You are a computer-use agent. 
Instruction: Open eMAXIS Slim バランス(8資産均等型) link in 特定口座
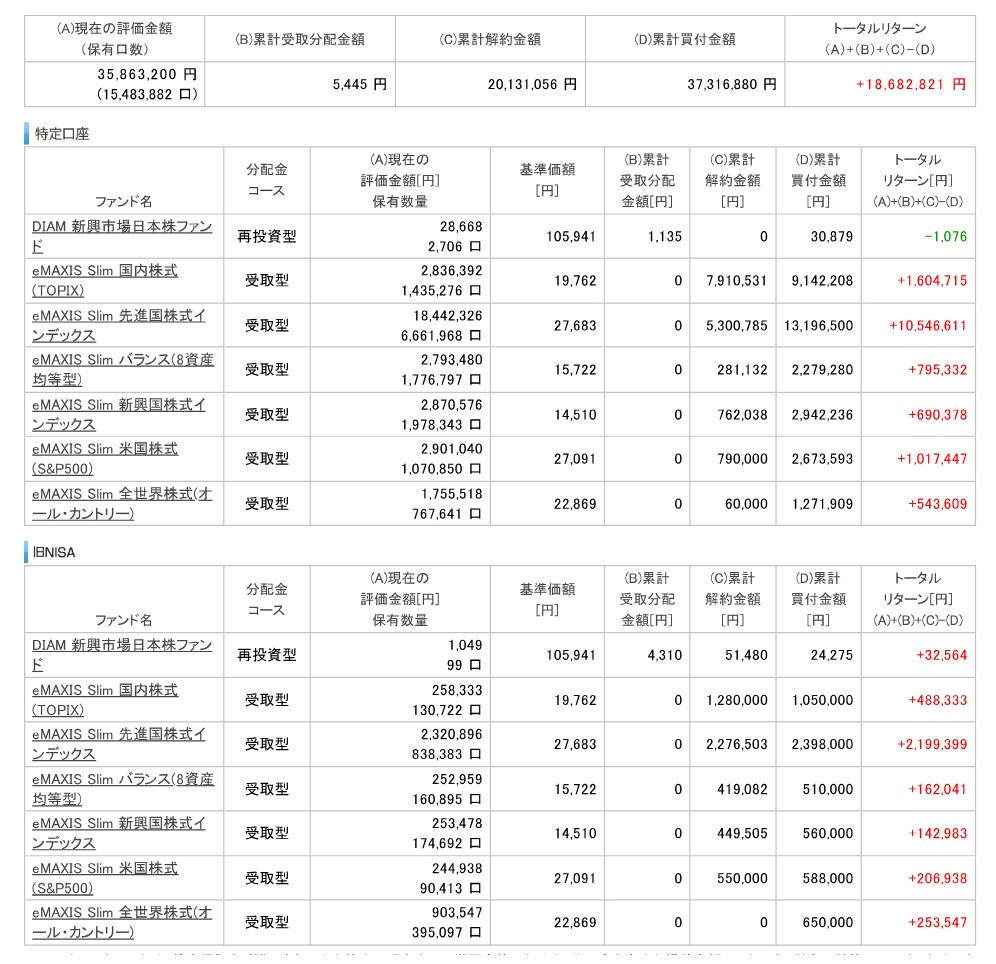[x=123, y=370]
